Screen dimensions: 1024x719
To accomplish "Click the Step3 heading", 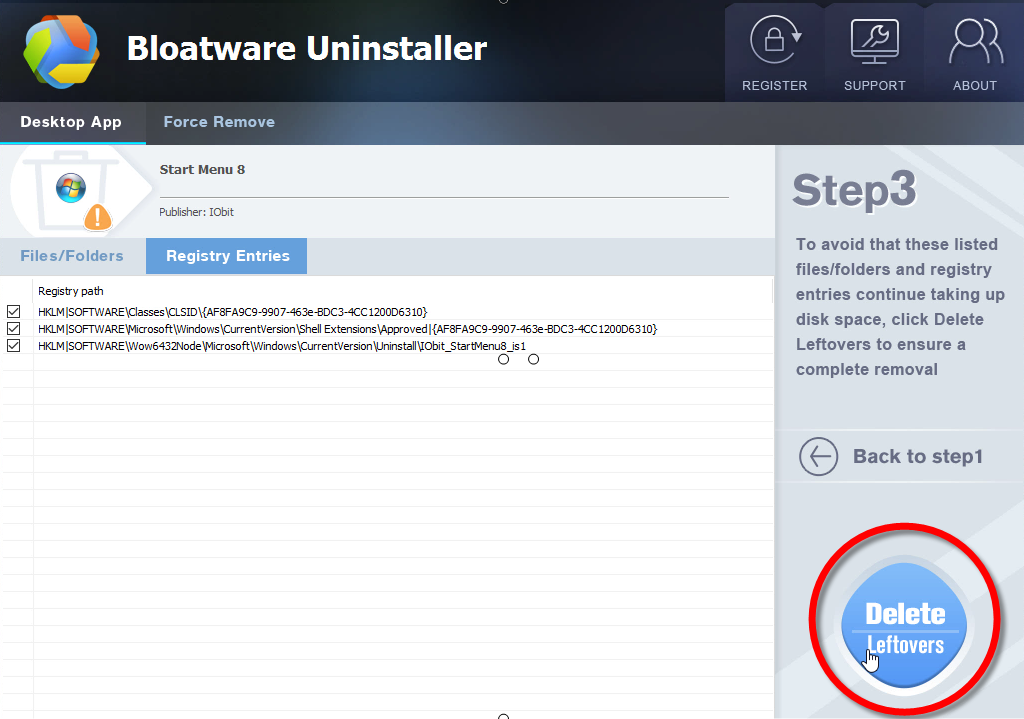I will [854, 190].
